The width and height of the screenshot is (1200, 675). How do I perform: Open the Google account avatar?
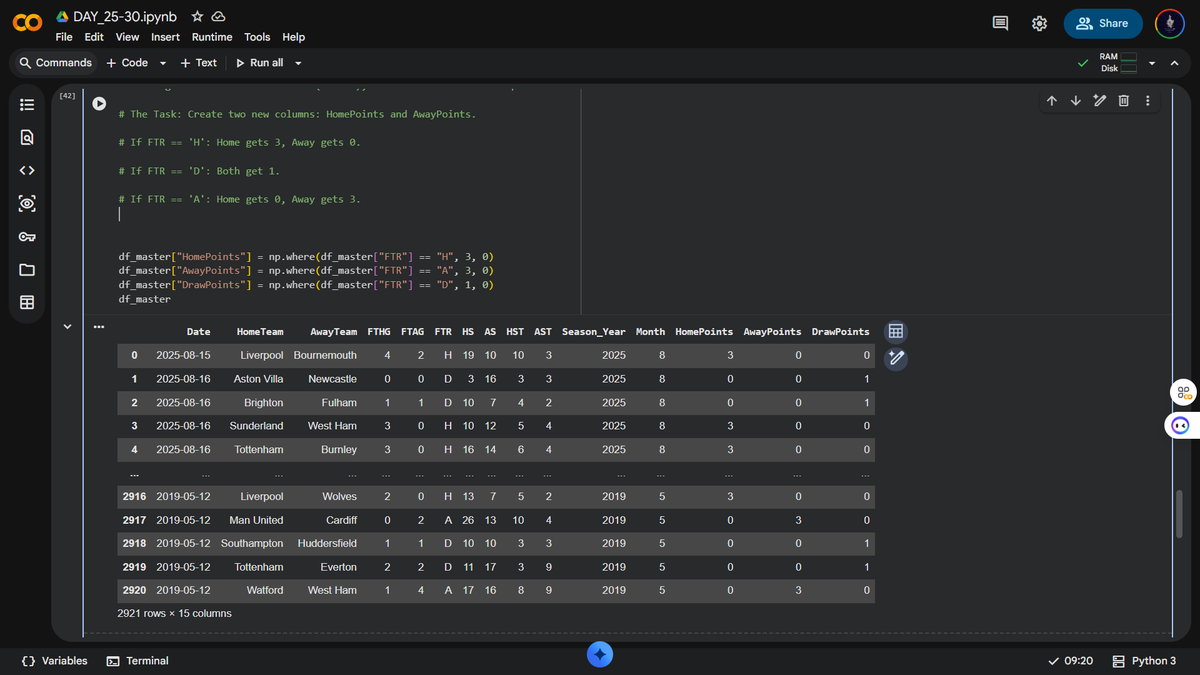click(1169, 23)
